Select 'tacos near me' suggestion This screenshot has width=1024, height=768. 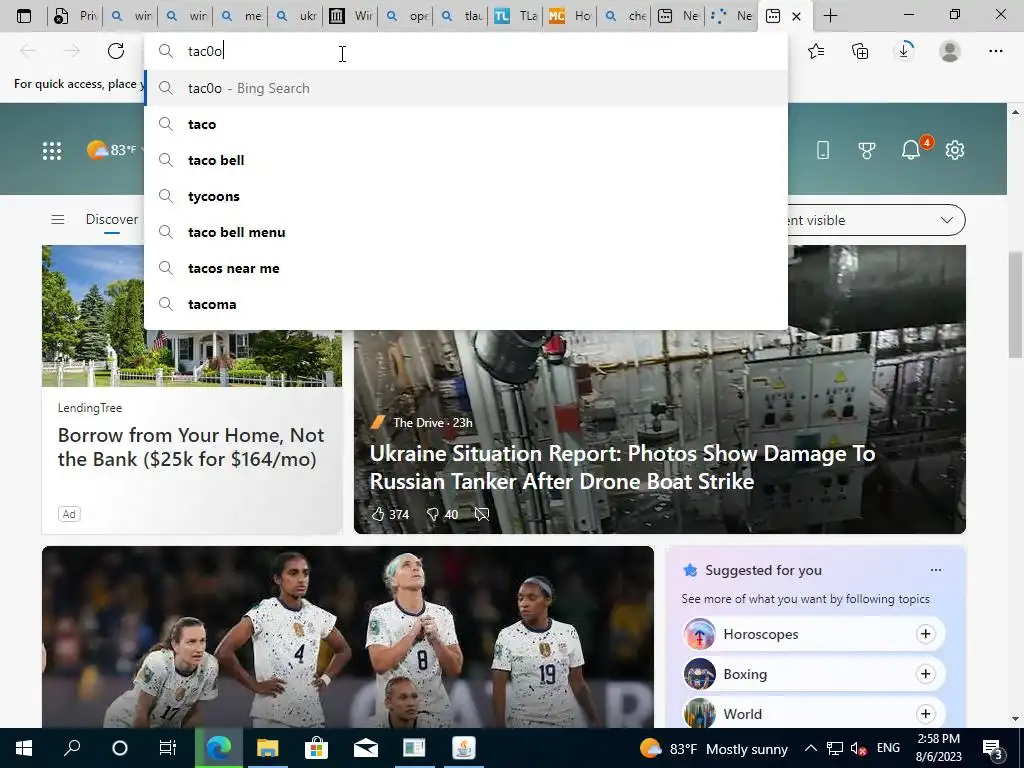tap(466, 268)
